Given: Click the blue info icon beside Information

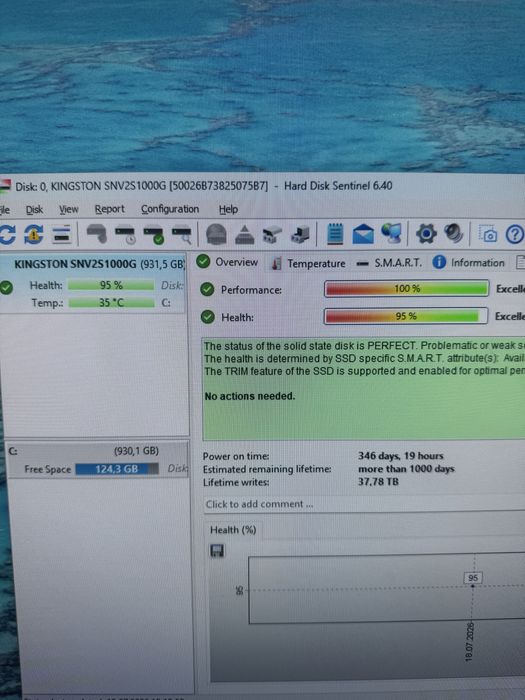Looking at the screenshot, I should tap(439, 262).
